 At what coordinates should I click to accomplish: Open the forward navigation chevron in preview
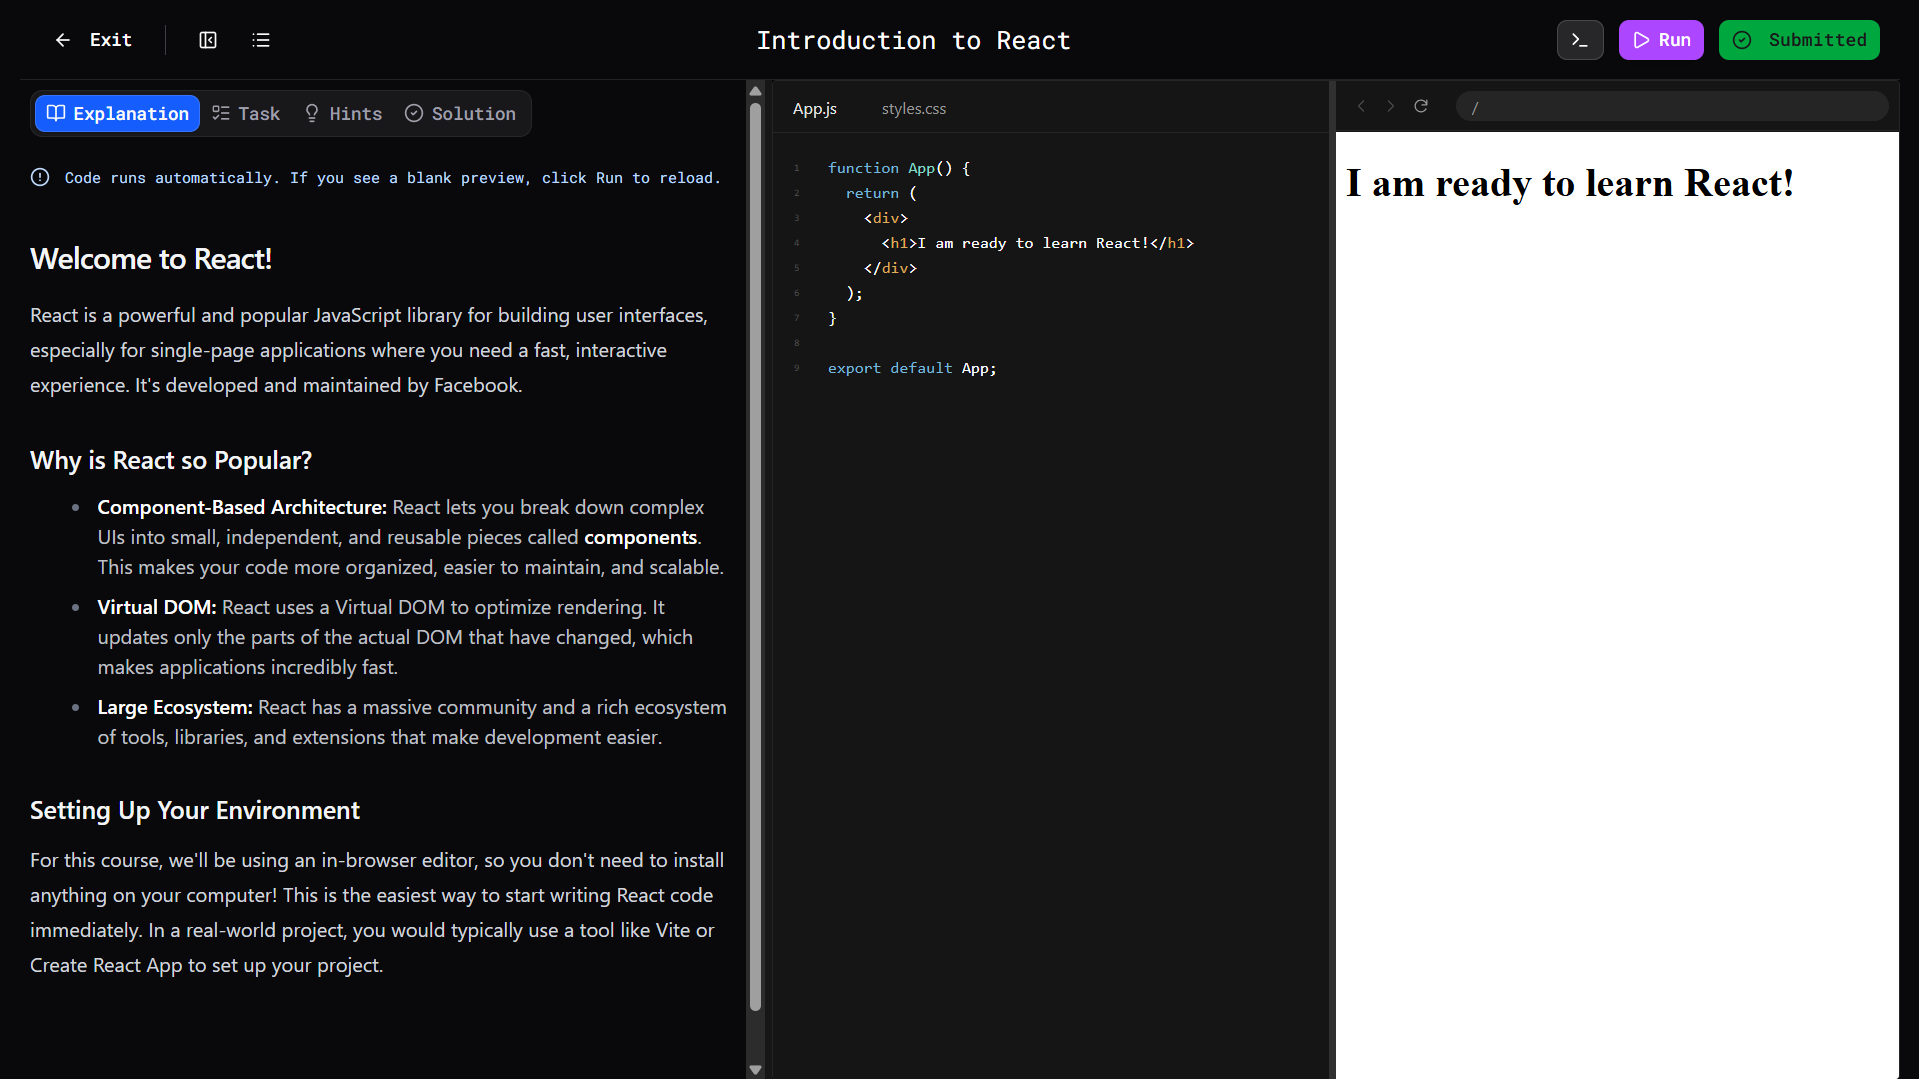[x=1391, y=106]
